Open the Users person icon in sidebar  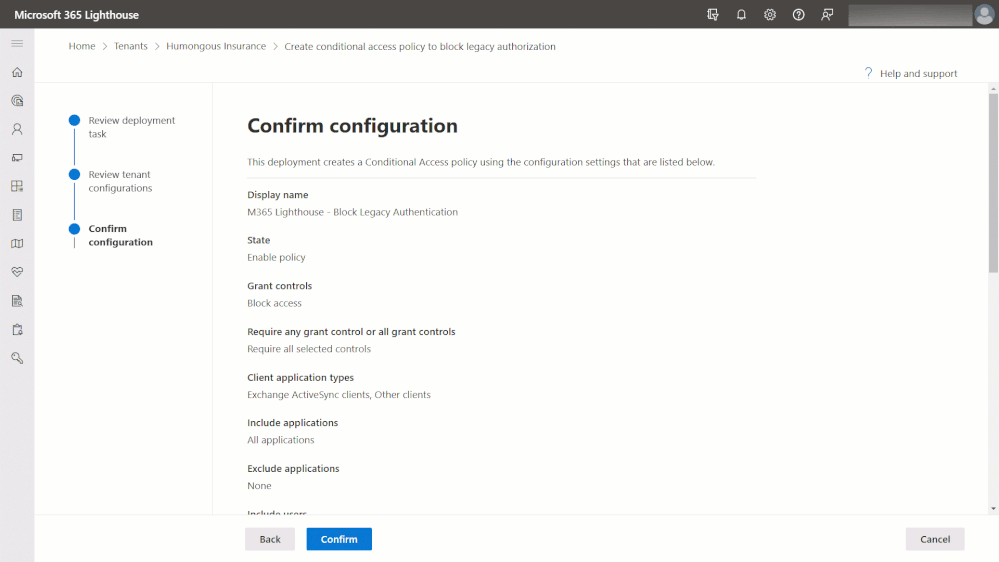coord(17,129)
